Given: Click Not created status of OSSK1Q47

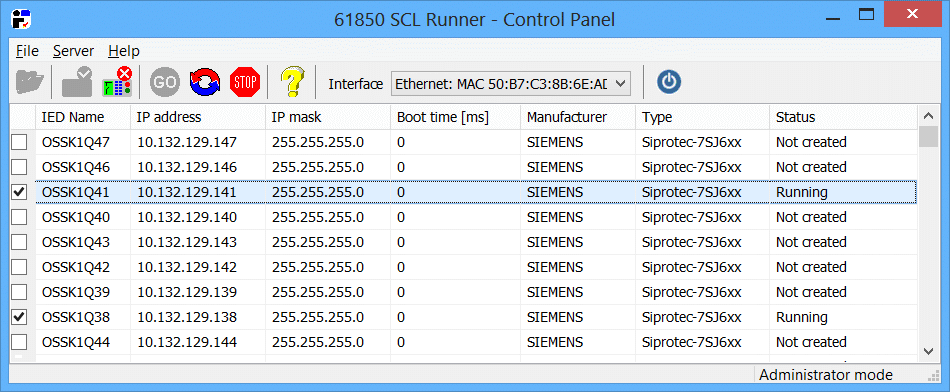Looking at the screenshot, I should coord(811,142).
